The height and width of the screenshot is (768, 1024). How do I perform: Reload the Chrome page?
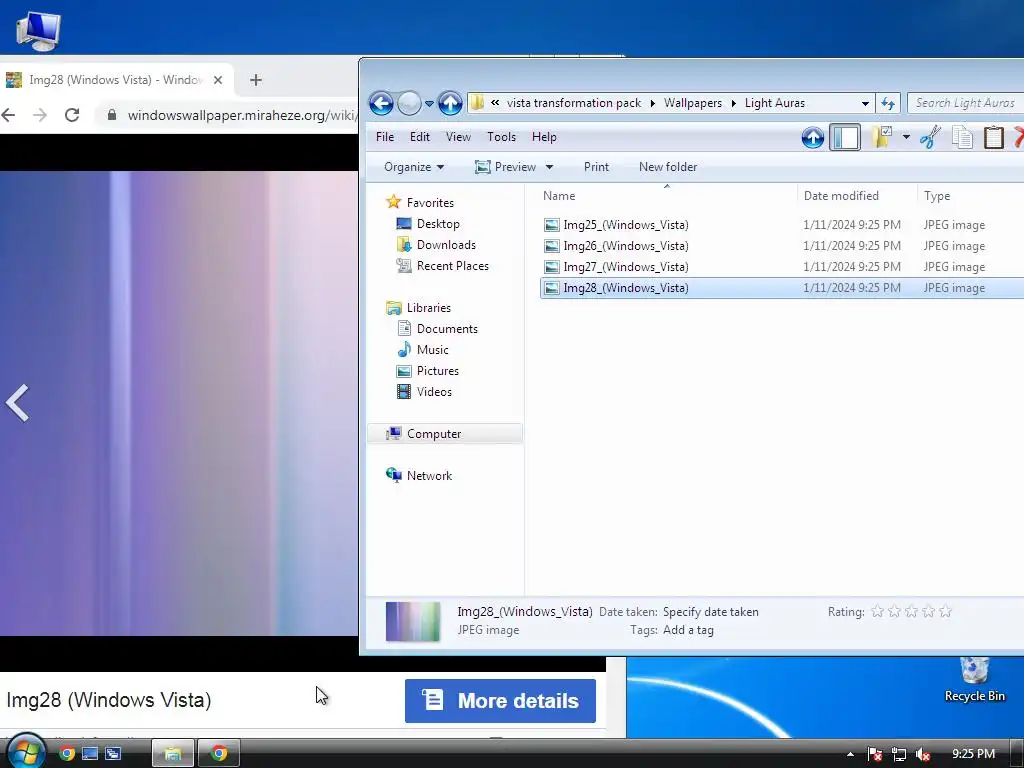[x=72, y=115]
